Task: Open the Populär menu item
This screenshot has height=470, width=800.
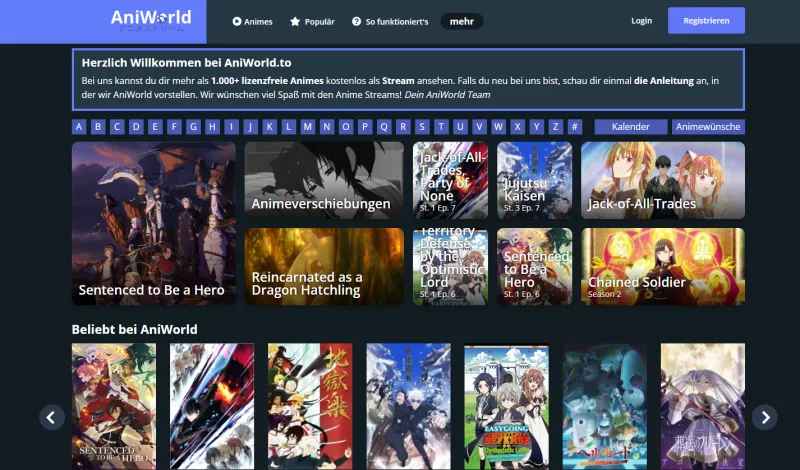Action: coord(312,21)
